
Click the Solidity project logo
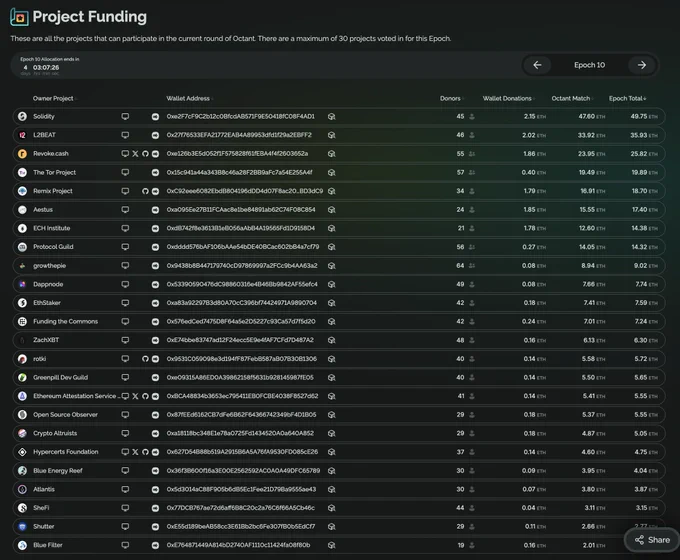(22, 116)
